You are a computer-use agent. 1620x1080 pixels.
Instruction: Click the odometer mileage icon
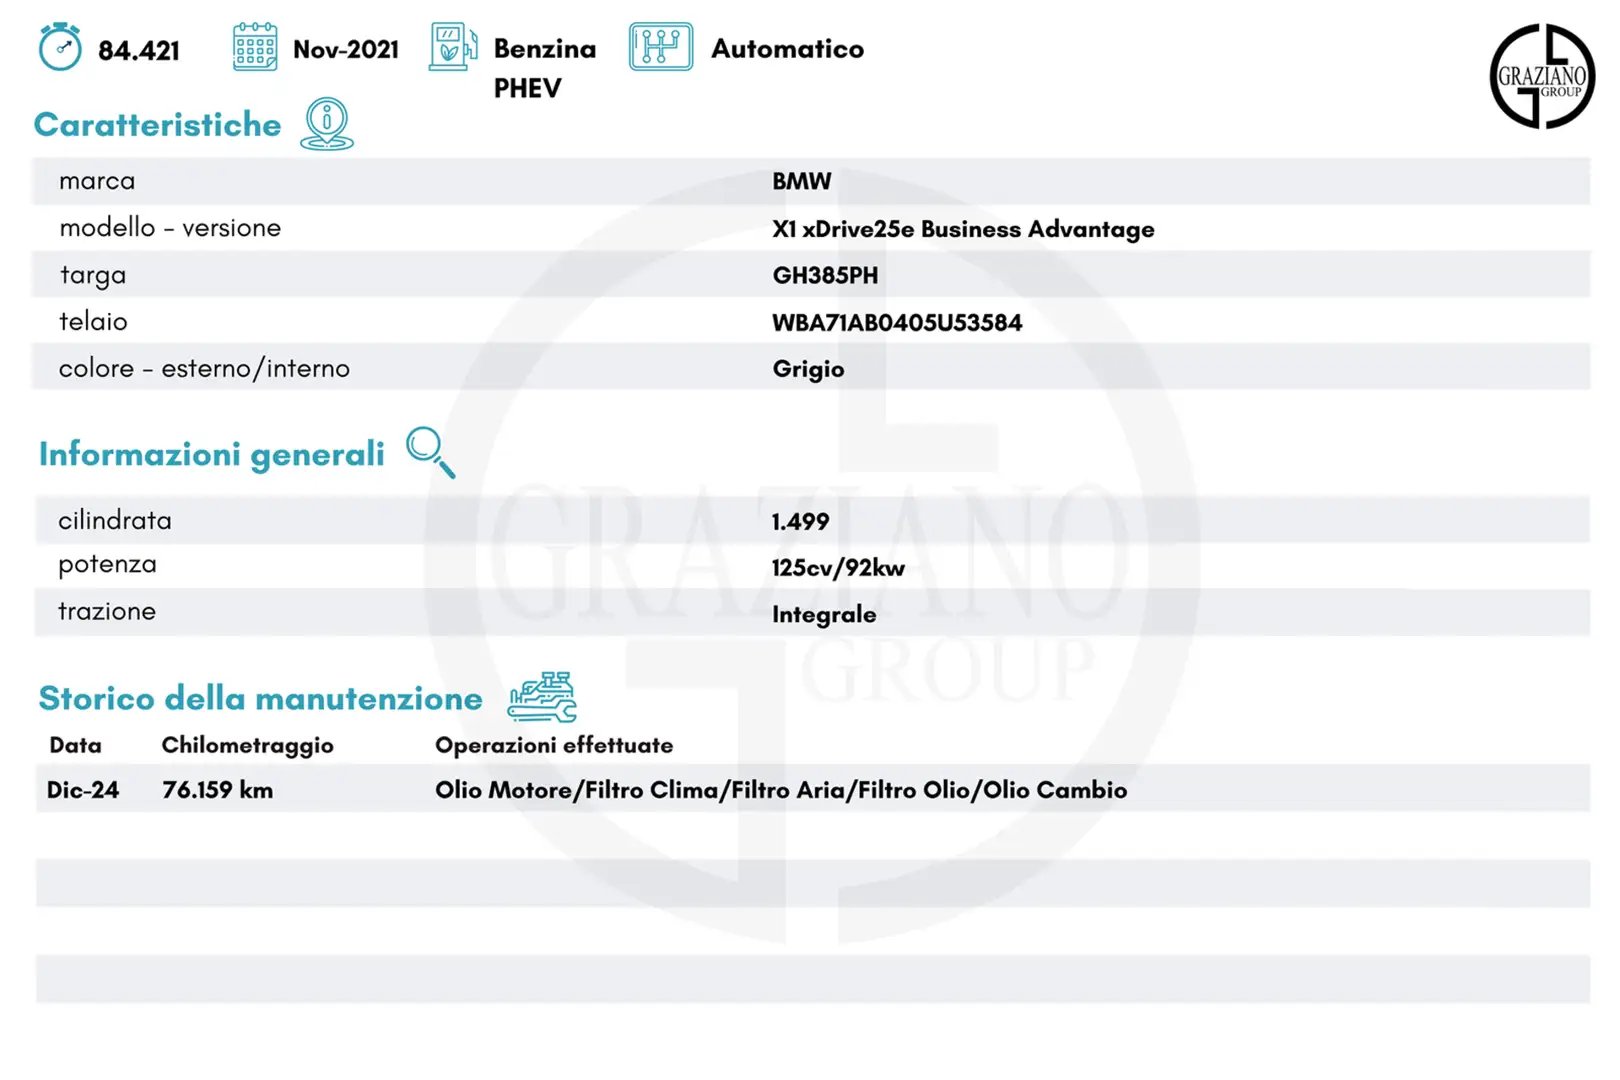pos(60,47)
